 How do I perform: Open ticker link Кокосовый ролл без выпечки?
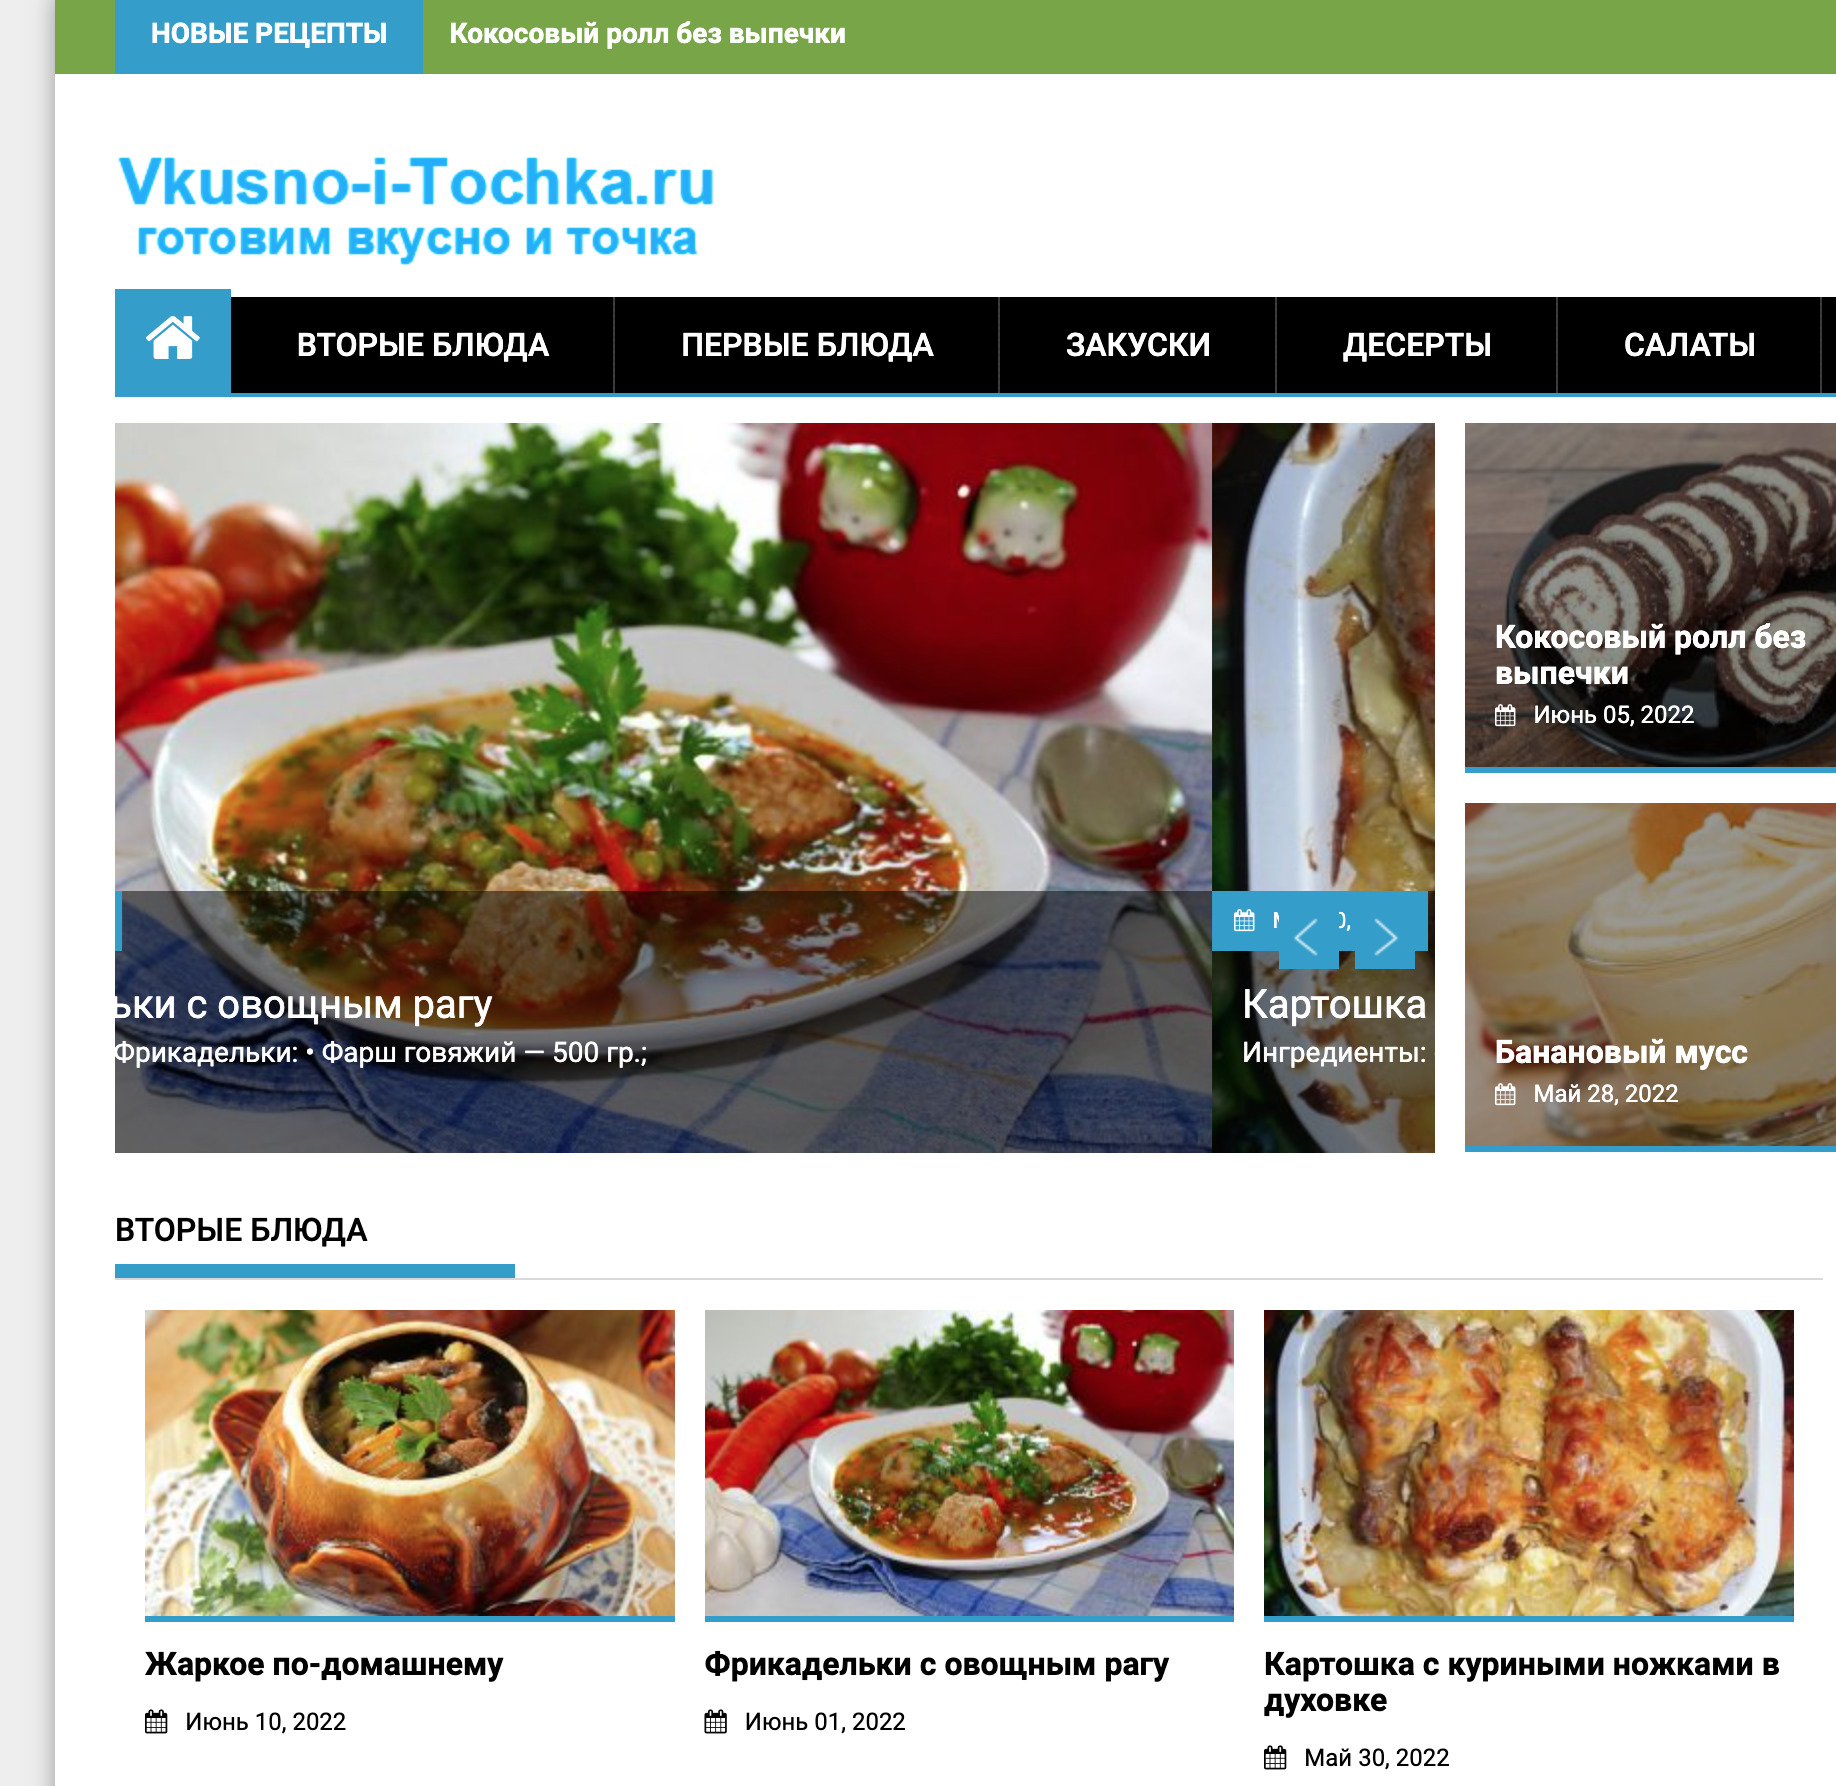click(x=647, y=34)
